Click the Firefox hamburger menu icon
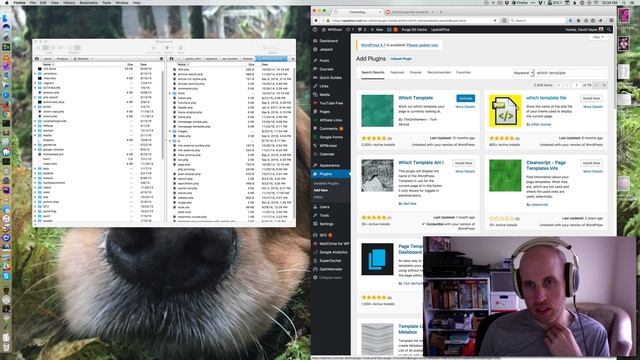The height and width of the screenshot is (360, 640). pyautogui.click(x=611, y=20)
